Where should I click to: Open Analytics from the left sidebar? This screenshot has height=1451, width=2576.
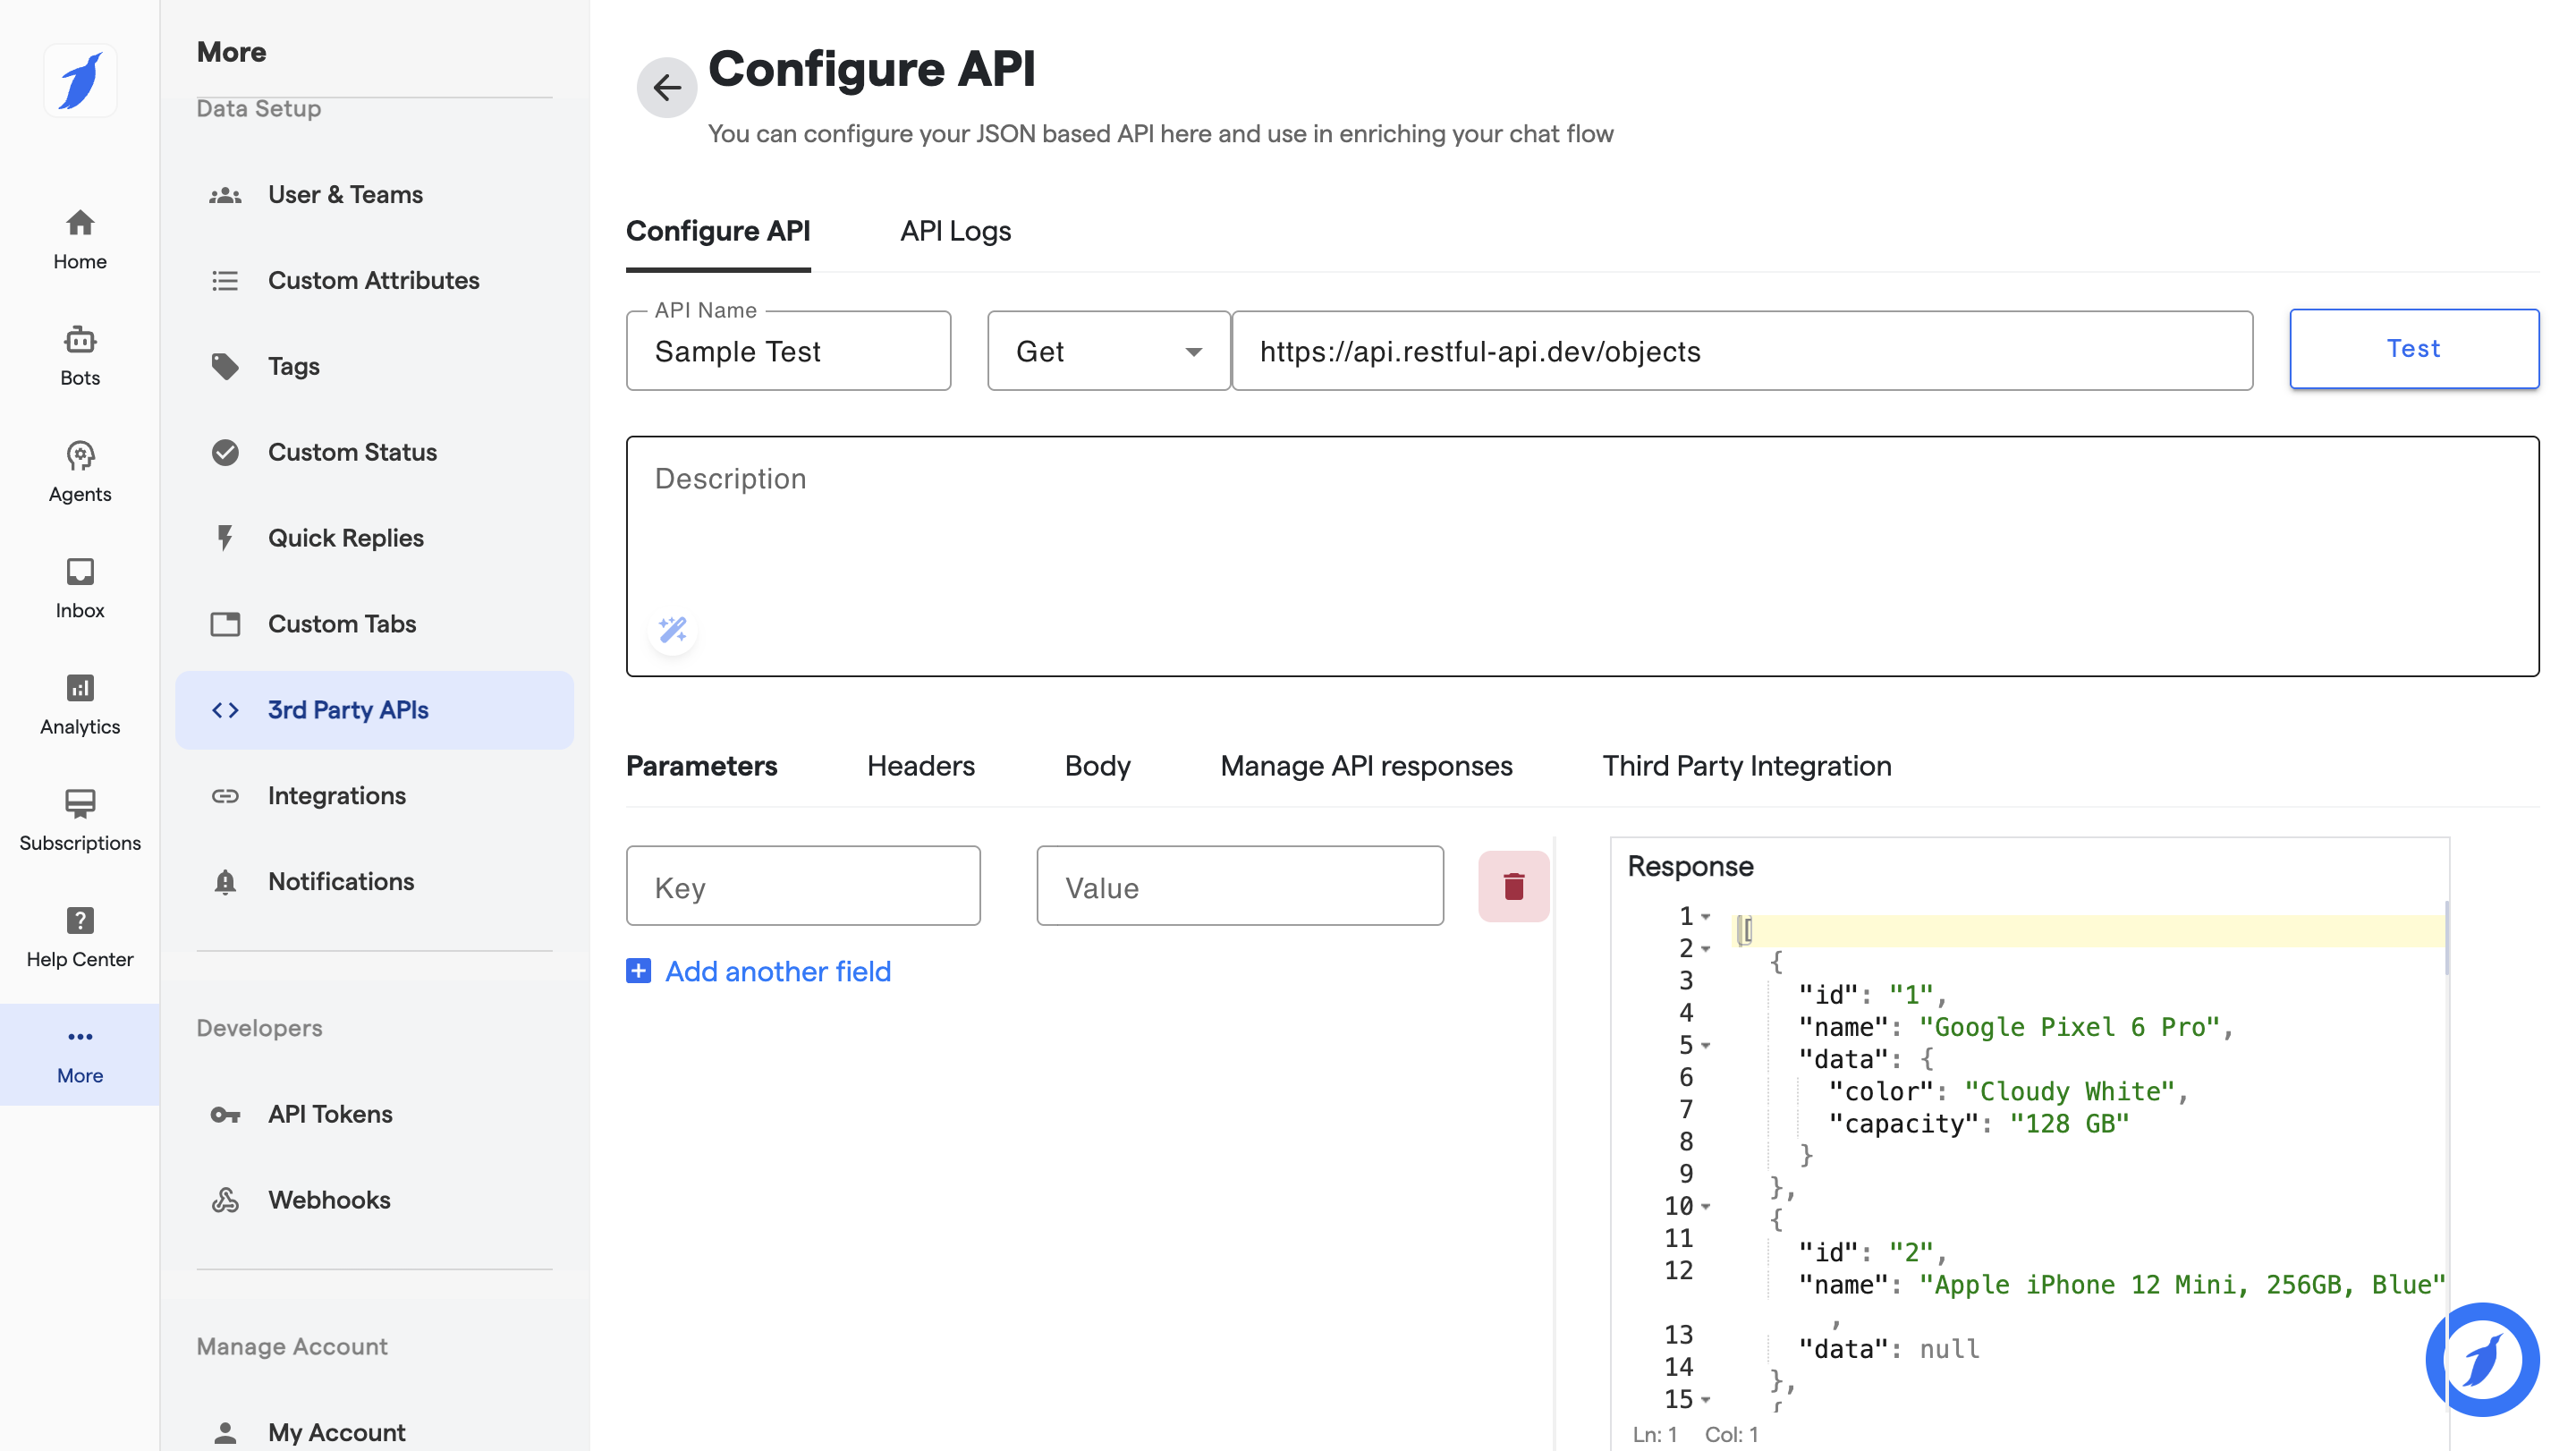pos(80,704)
